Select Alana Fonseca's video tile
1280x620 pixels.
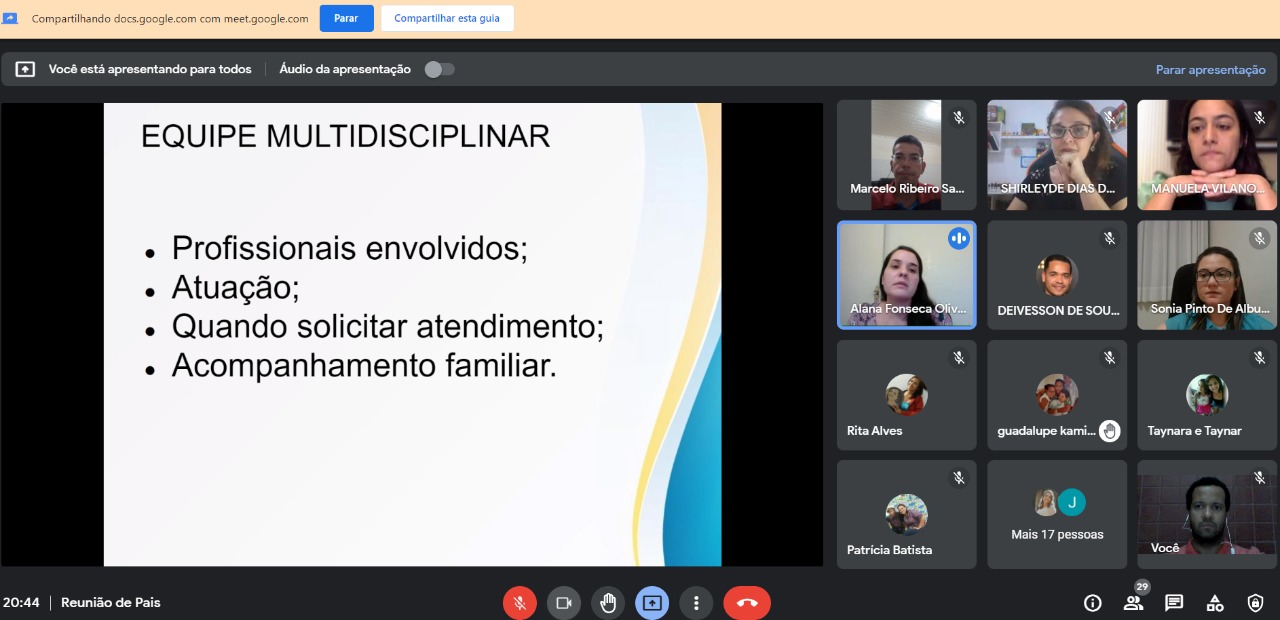tap(906, 274)
